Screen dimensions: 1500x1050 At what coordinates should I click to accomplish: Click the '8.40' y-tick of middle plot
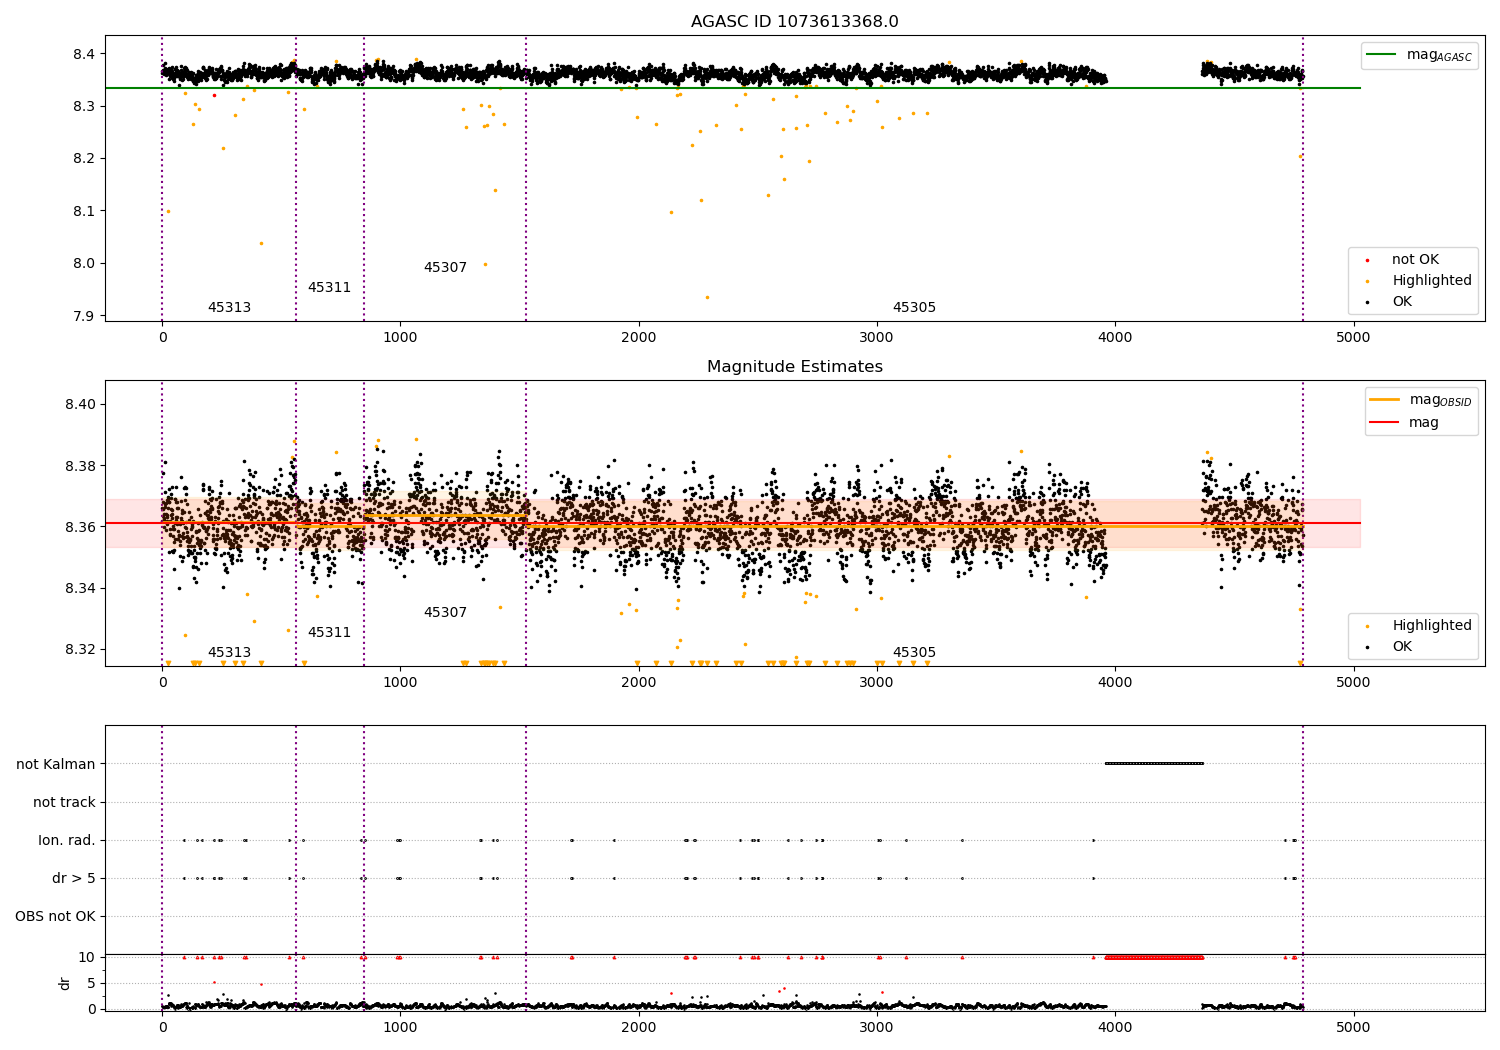(x=79, y=405)
